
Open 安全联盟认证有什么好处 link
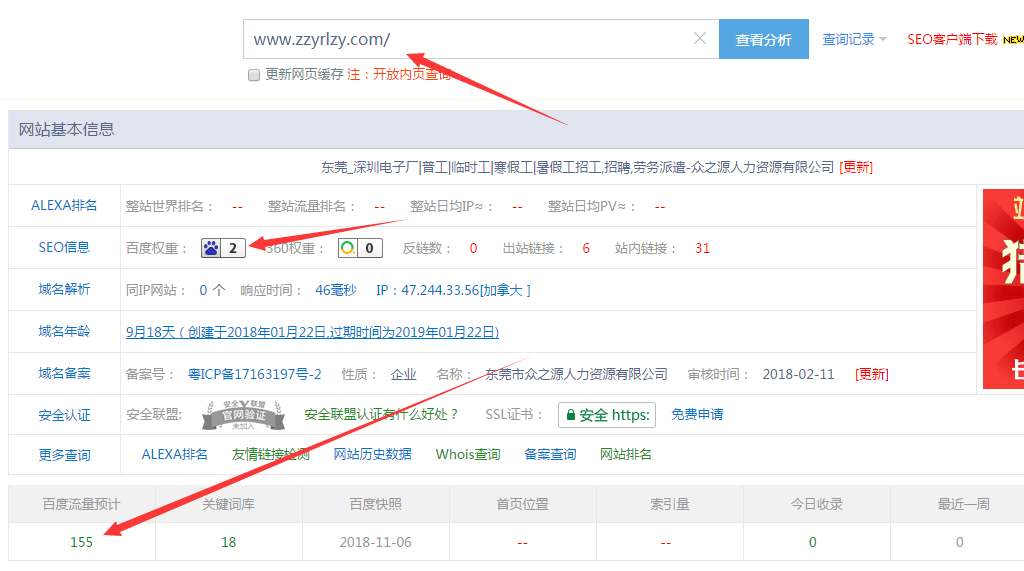381,414
